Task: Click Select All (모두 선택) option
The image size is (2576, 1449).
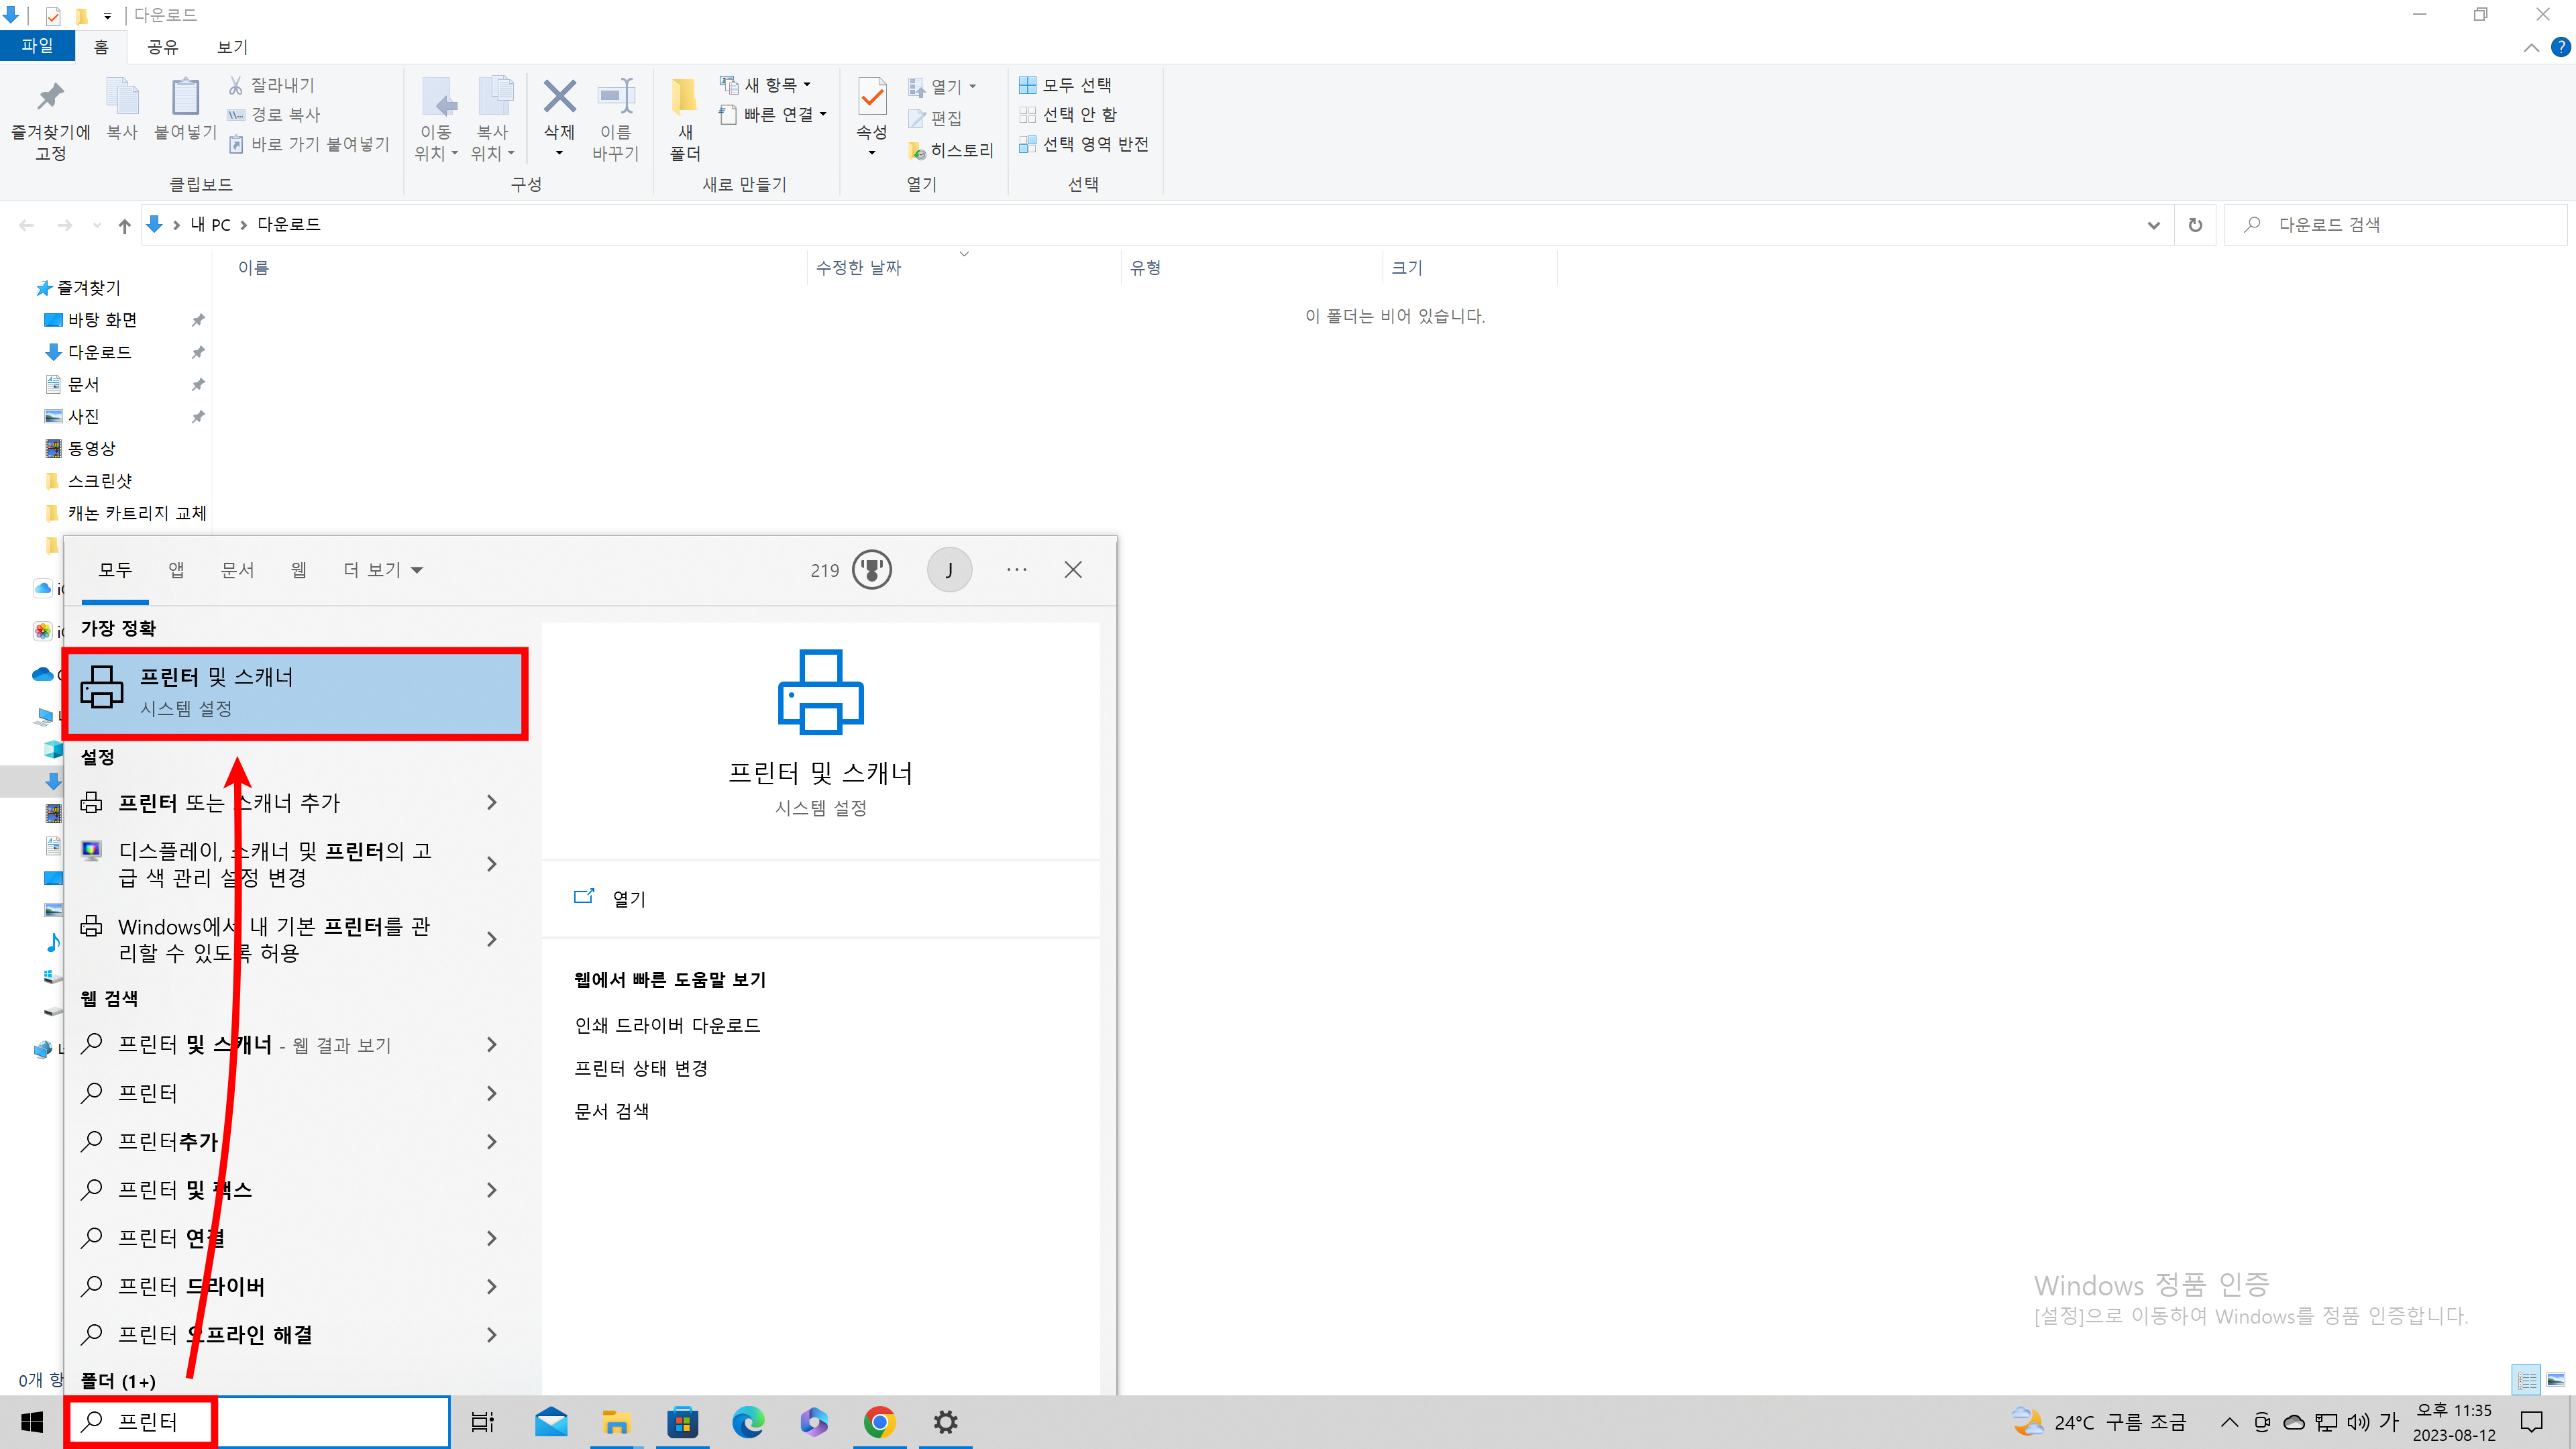Action: pyautogui.click(x=1066, y=85)
